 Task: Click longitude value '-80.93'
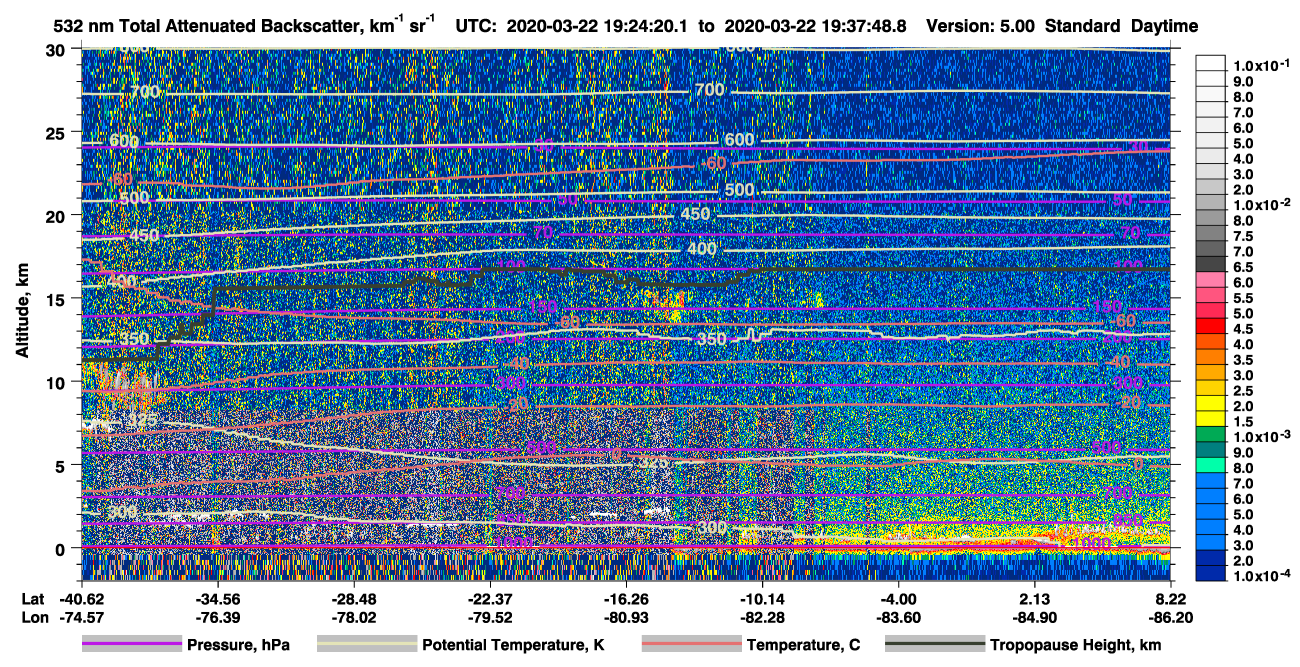coord(626,618)
